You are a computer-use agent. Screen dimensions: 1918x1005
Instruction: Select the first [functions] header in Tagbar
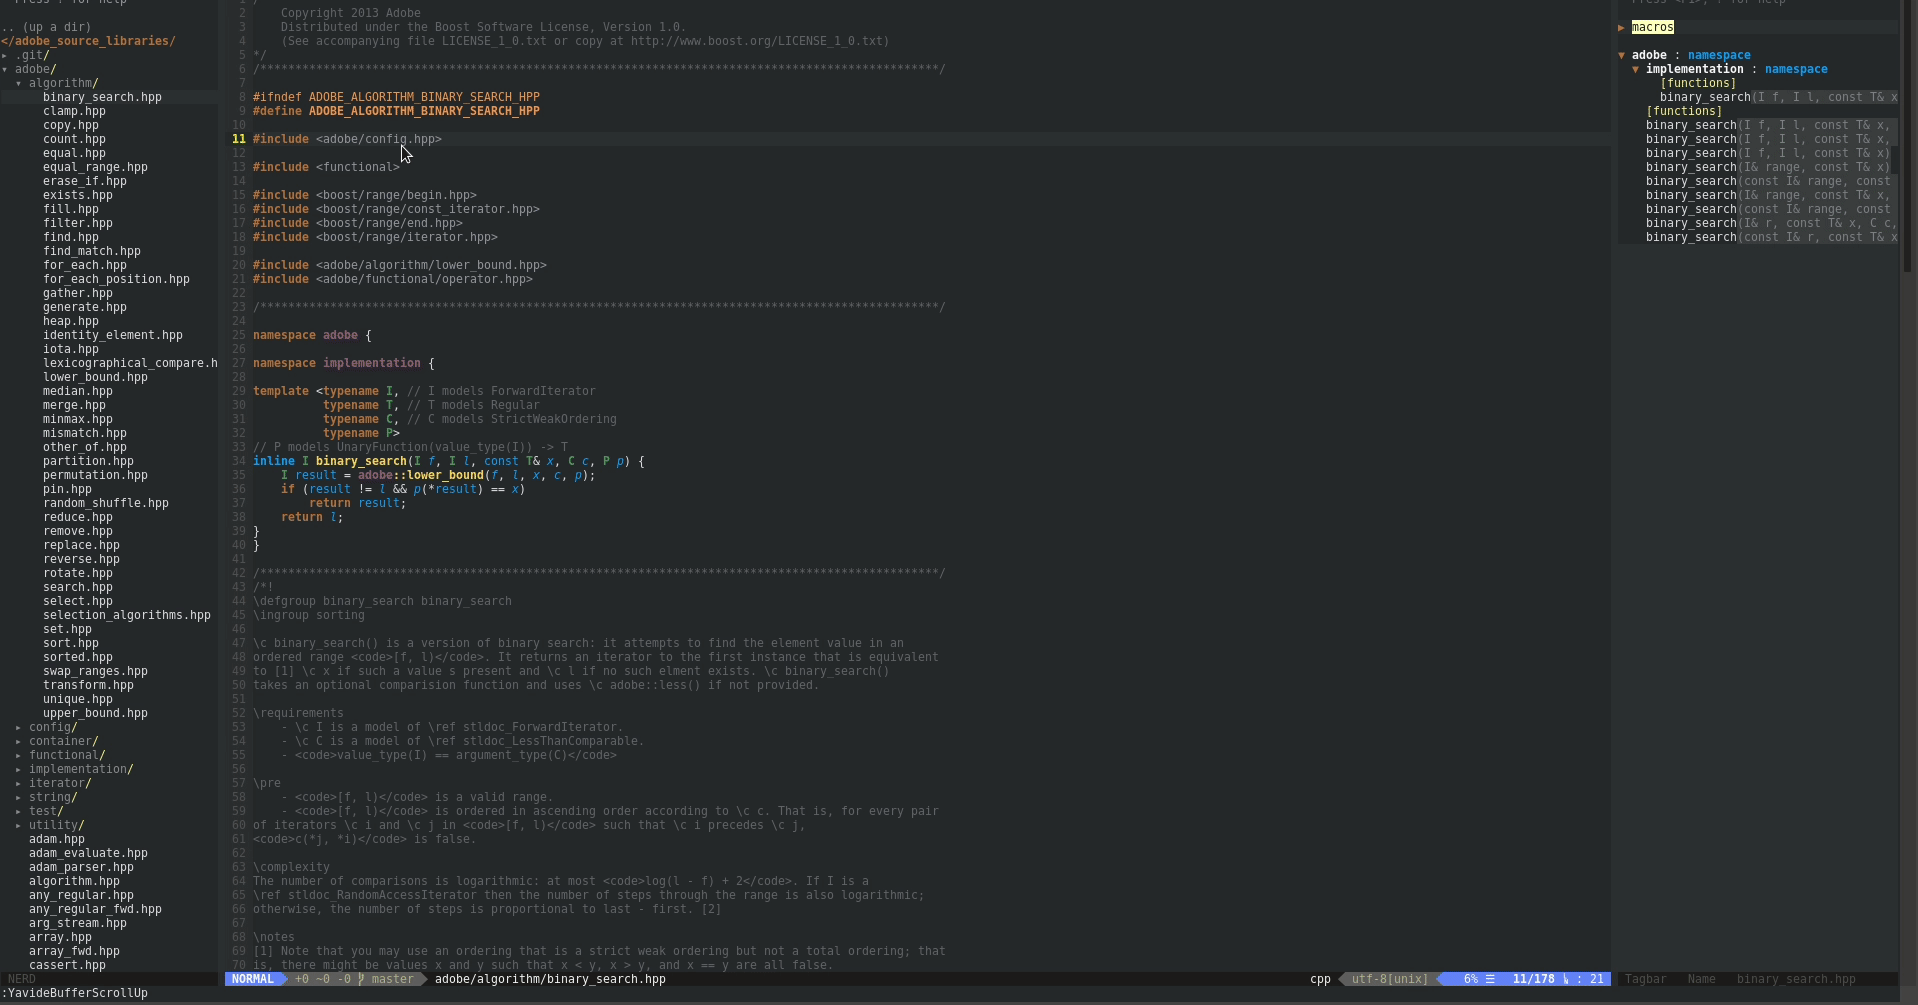[x=1698, y=83]
